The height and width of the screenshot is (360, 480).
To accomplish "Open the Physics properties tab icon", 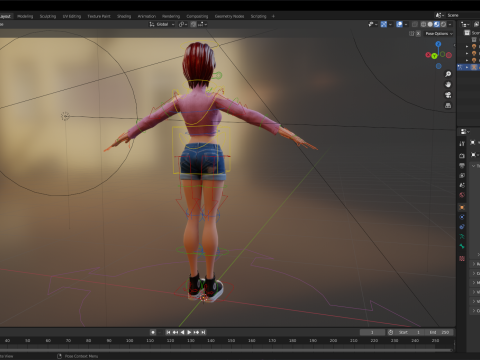I will click(x=462, y=217).
